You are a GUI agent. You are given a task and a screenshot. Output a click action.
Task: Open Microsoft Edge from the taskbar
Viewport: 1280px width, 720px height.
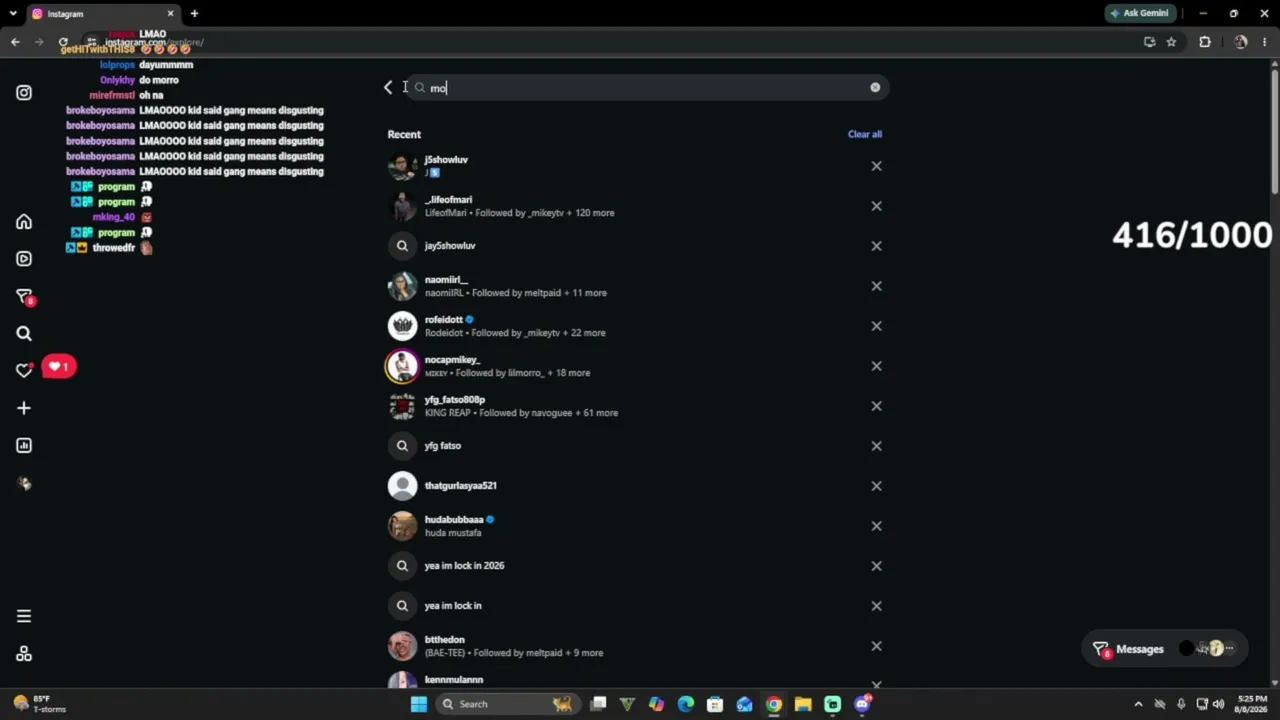tap(685, 704)
